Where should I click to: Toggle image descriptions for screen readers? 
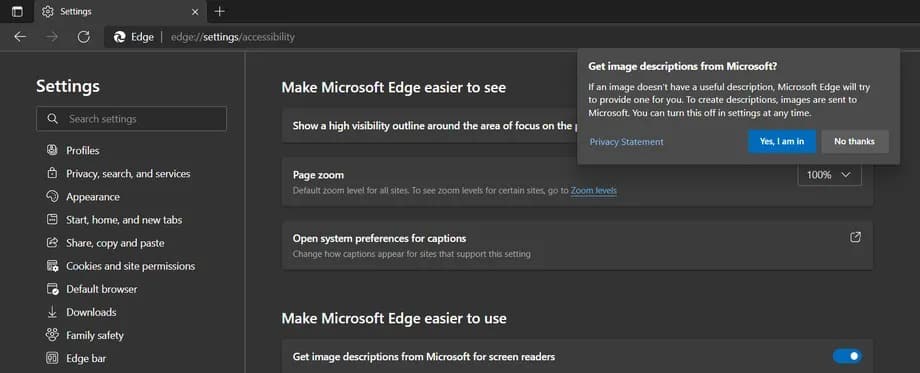coord(847,356)
